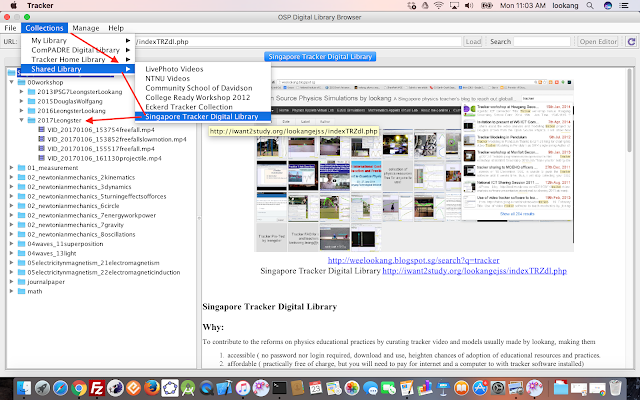640x400 pixels.
Task: Expand the 02_newtonianmechanics_3dynamics folder
Action: point(12,187)
